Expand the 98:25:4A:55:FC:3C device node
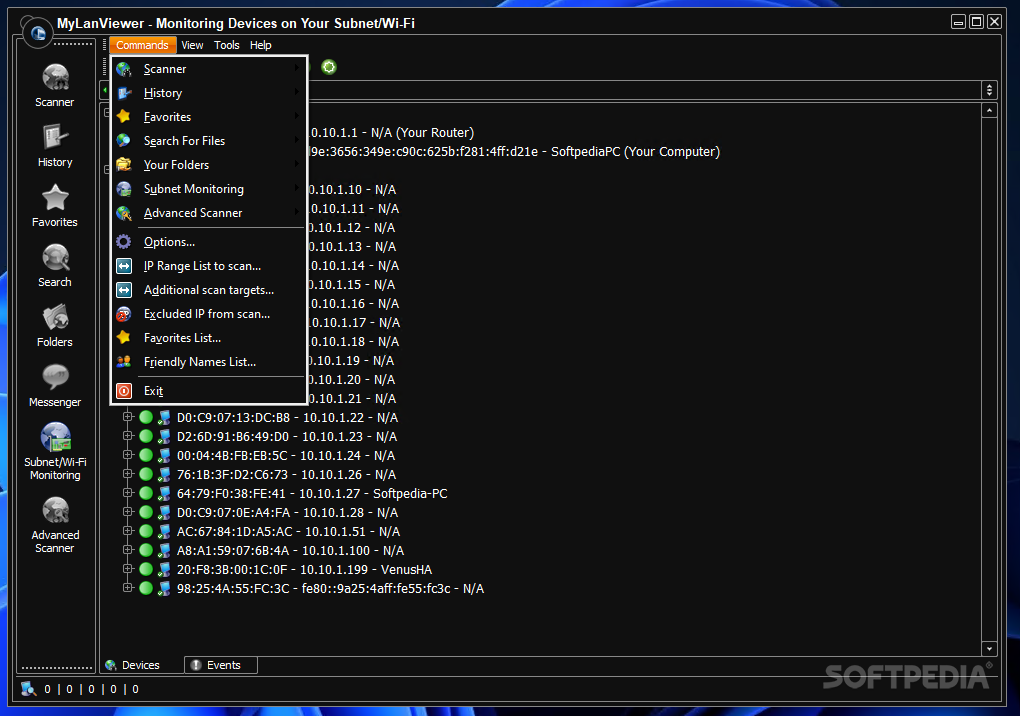Screen dimensions: 1020x716 click(128, 588)
